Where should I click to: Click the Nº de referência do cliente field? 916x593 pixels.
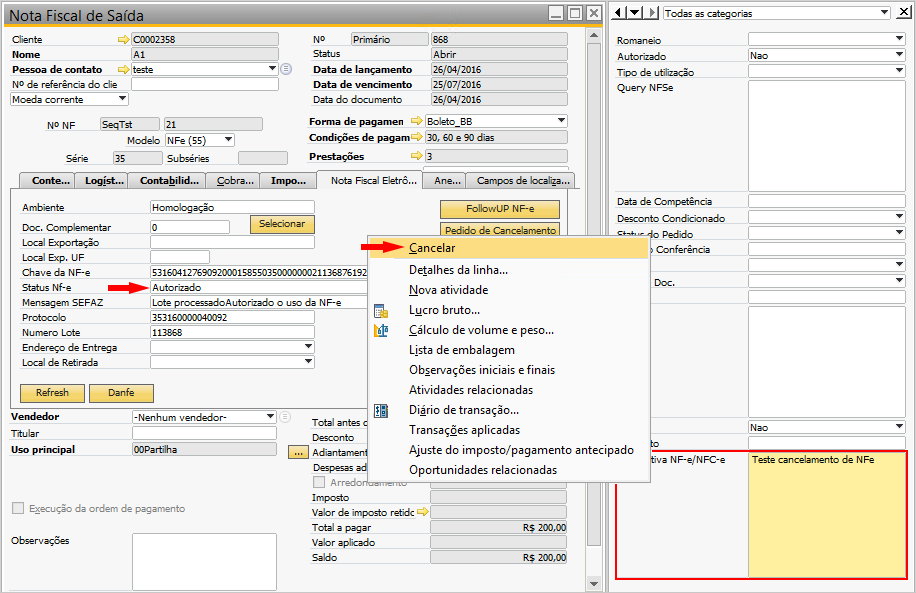(x=204, y=84)
